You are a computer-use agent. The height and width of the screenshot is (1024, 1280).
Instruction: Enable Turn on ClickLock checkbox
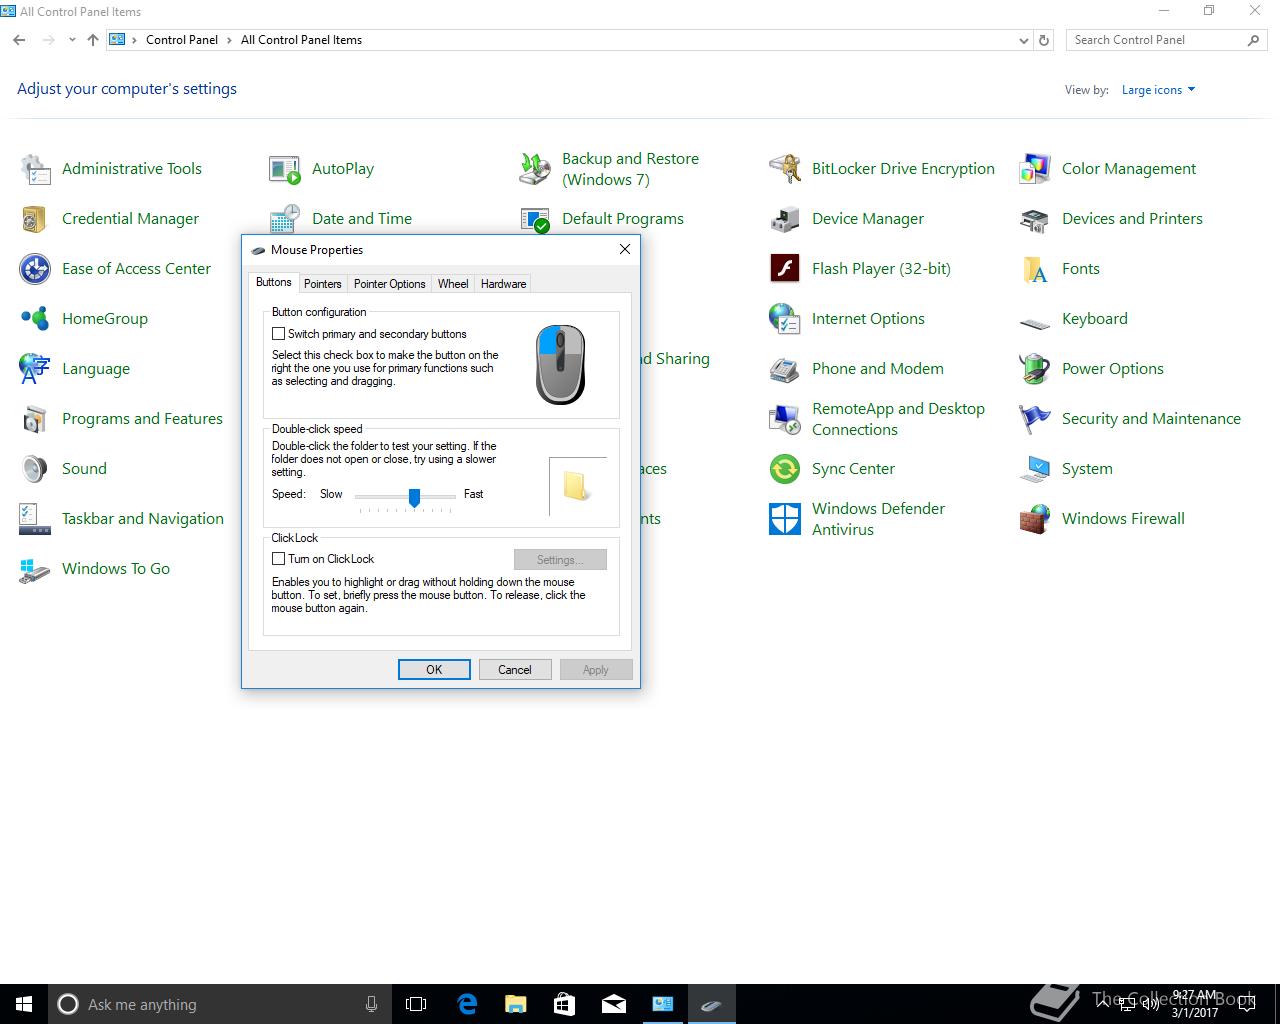pyautogui.click(x=279, y=559)
